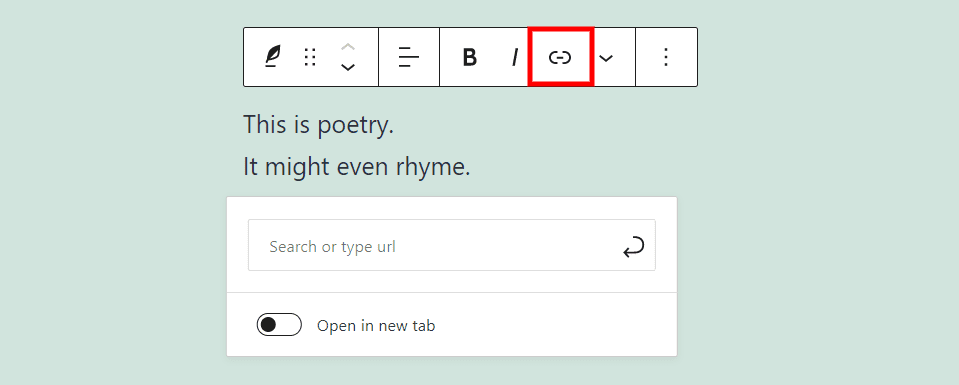The width and height of the screenshot is (959, 385).
Task: Click the line "It might even rhyme."
Action: pyautogui.click(x=357, y=167)
